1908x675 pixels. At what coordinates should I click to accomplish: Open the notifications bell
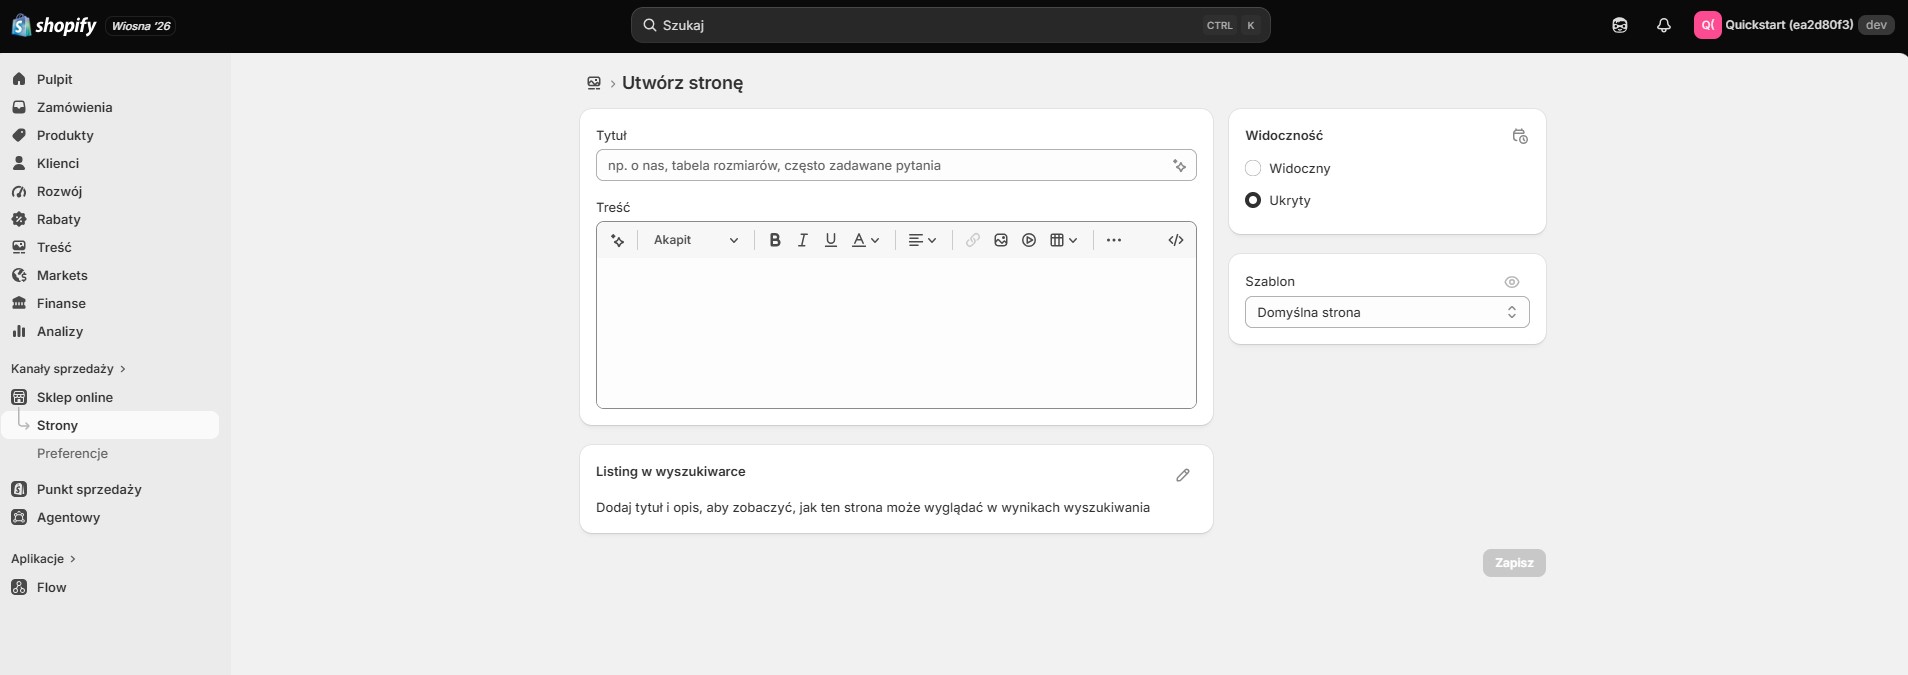(x=1664, y=25)
